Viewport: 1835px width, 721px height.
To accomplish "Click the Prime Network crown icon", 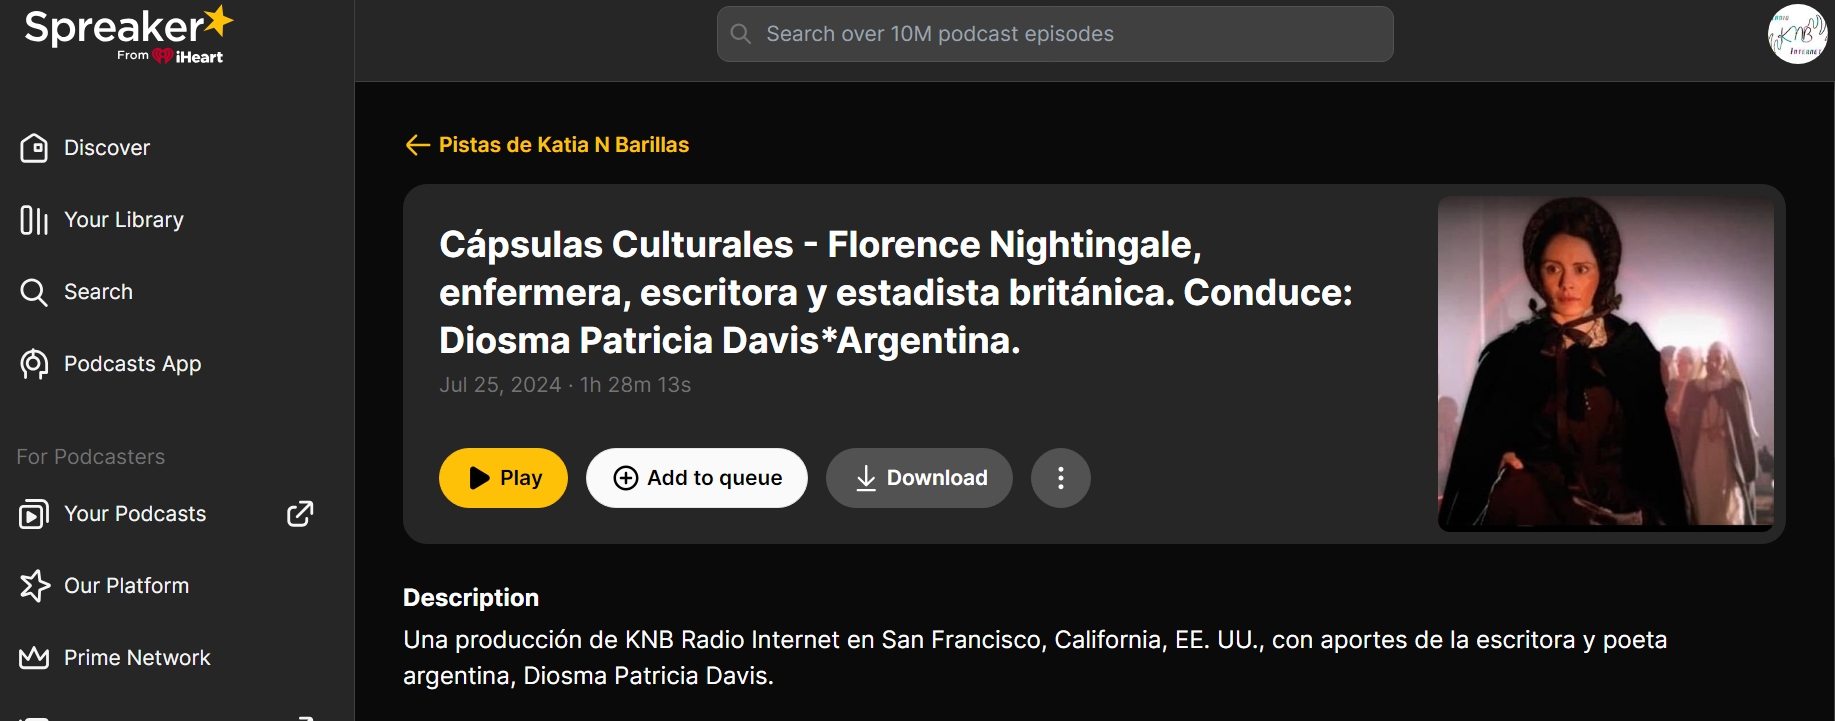I will [34, 658].
